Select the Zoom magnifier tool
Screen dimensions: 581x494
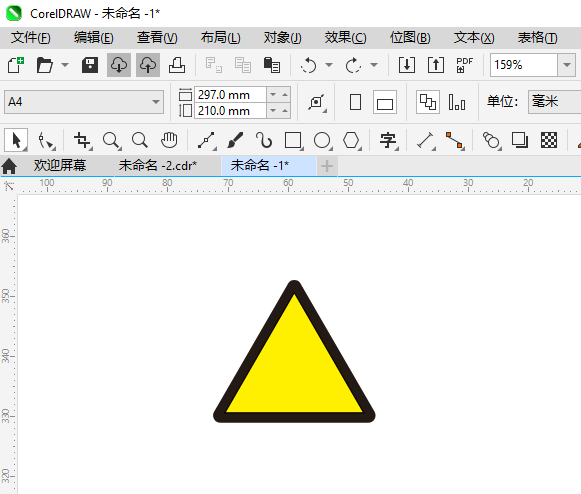(x=111, y=141)
